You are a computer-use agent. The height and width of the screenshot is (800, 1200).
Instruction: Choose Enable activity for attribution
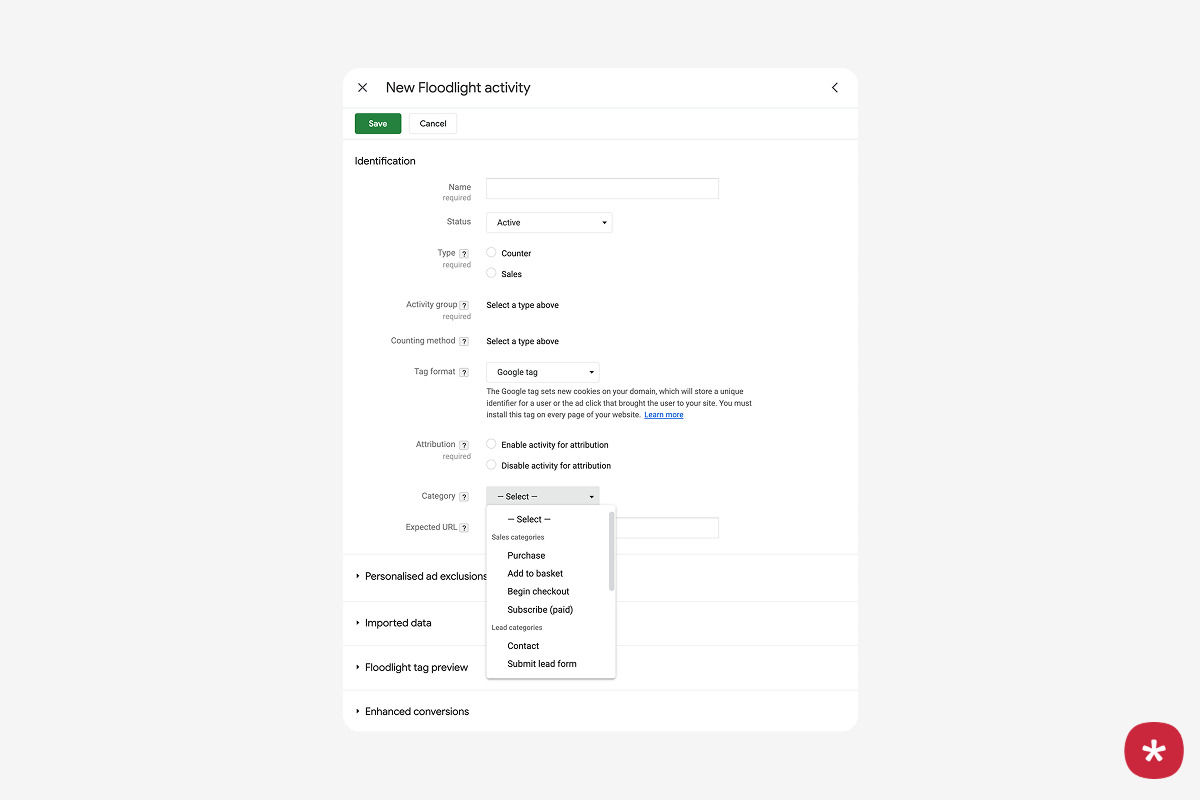pyautogui.click(x=491, y=444)
